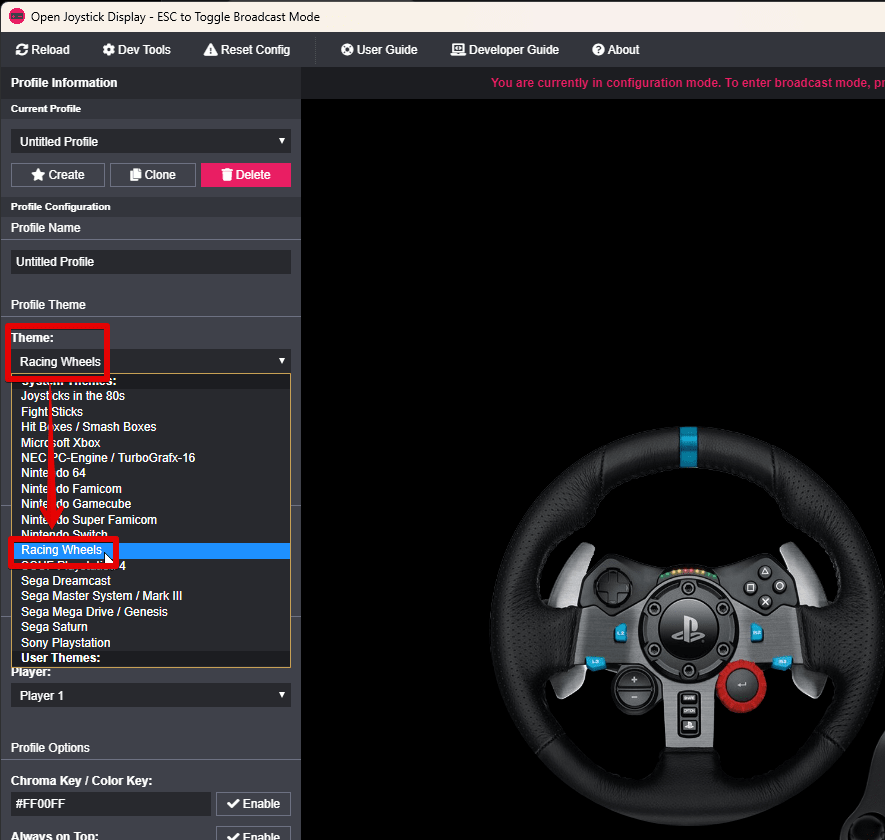Click the minus button on the wheel
Image resolution: width=885 pixels, height=840 pixels.
point(634,698)
